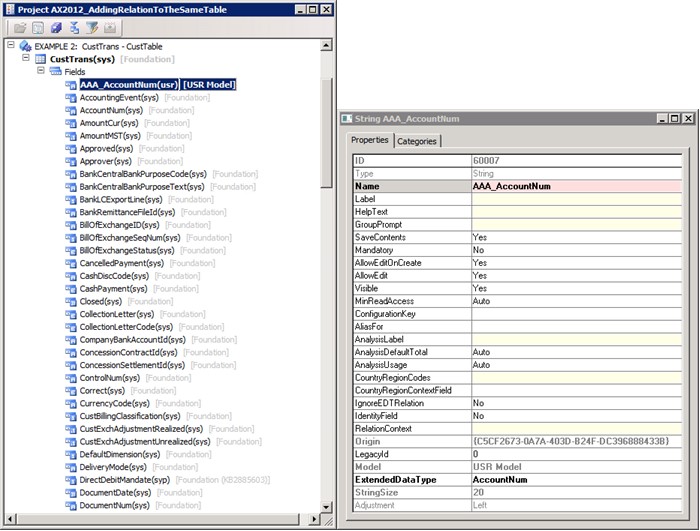Click the EXAMPLE 2 project node icon
This screenshot has width=700, height=531.
25,47
